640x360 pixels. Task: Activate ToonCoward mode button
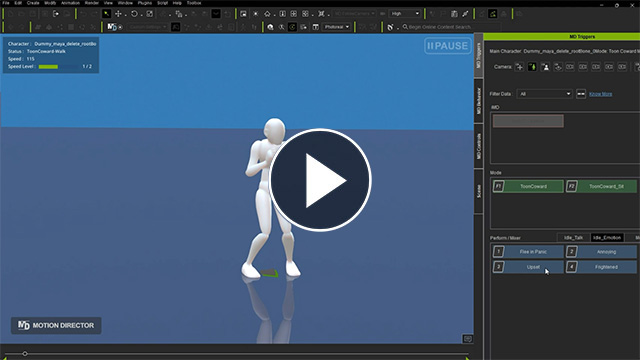click(528, 186)
